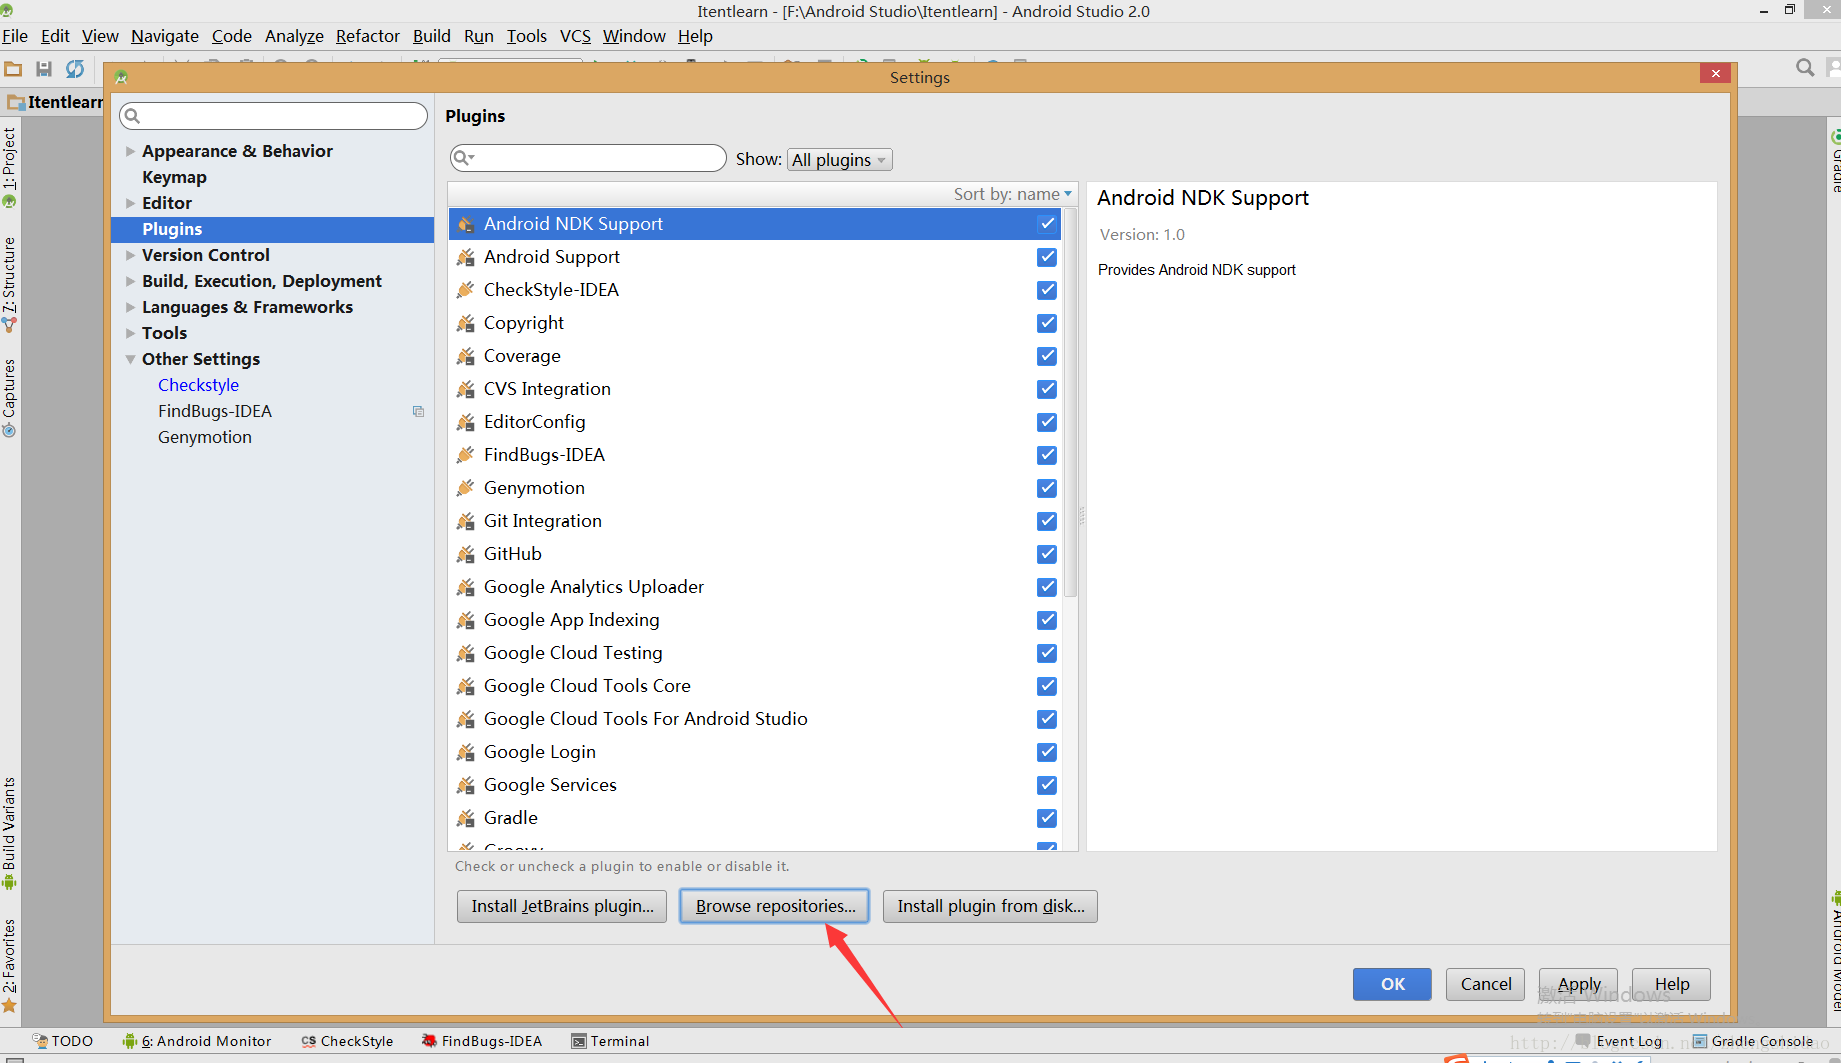The width and height of the screenshot is (1841, 1063).
Task: Open the CheckStyle tool window
Action: point(347,1041)
